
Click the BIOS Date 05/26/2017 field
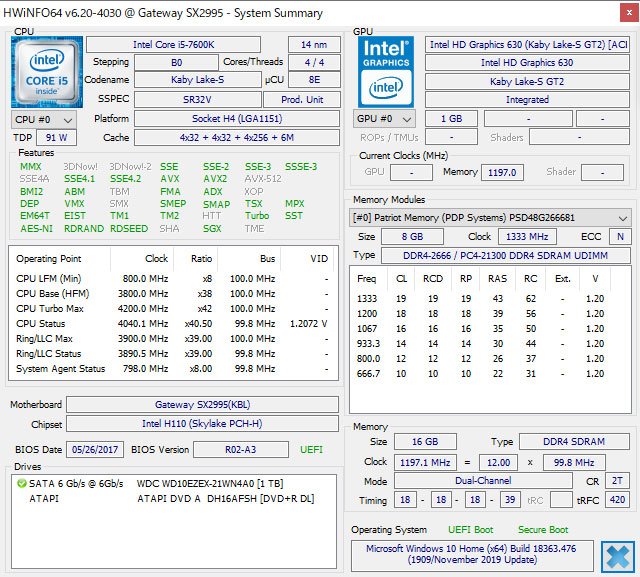(95, 450)
